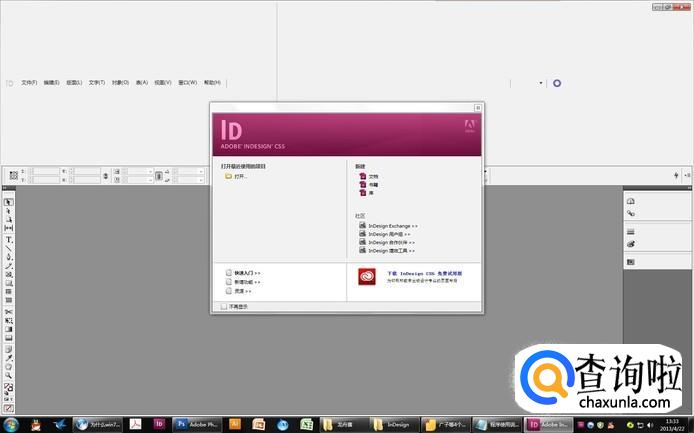Open the scale Y percentage dropdown

pos(150,180)
